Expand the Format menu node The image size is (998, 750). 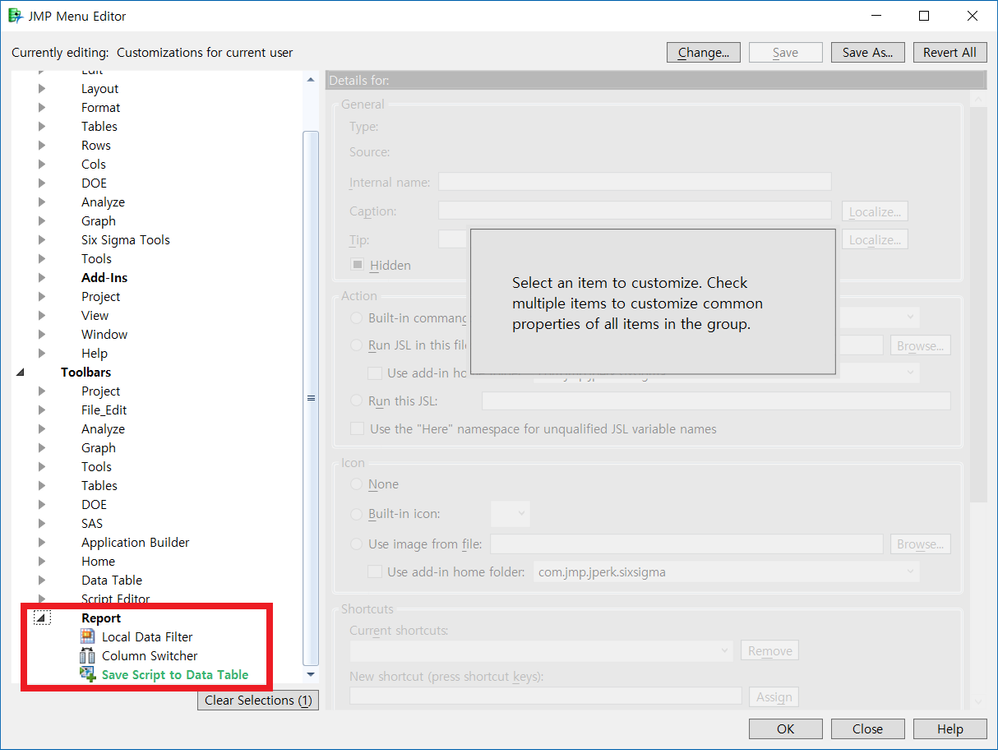pos(41,108)
